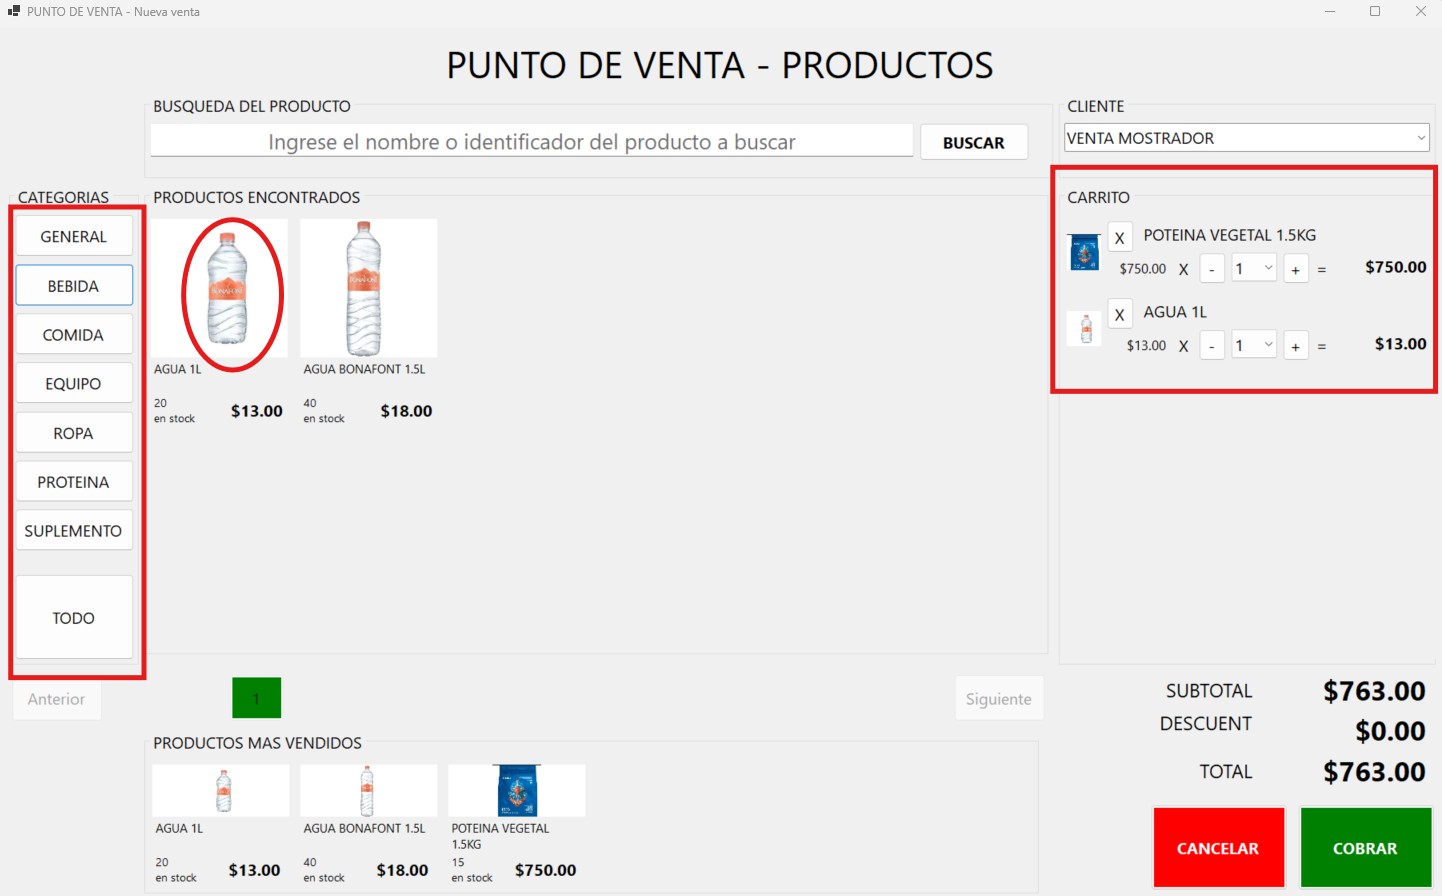Close the PUNTO DE VENTA window
This screenshot has width=1442, height=896.
[x=1420, y=11]
